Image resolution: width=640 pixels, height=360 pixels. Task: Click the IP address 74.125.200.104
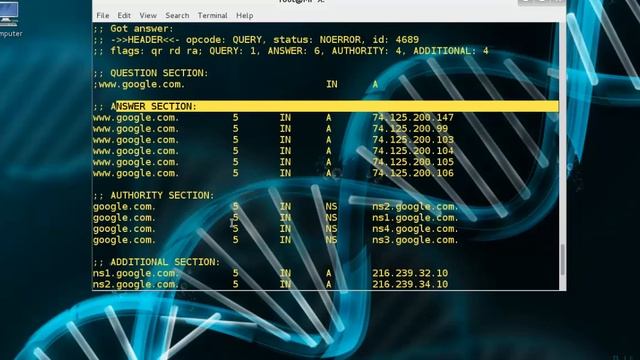pyautogui.click(x=413, y=151)
